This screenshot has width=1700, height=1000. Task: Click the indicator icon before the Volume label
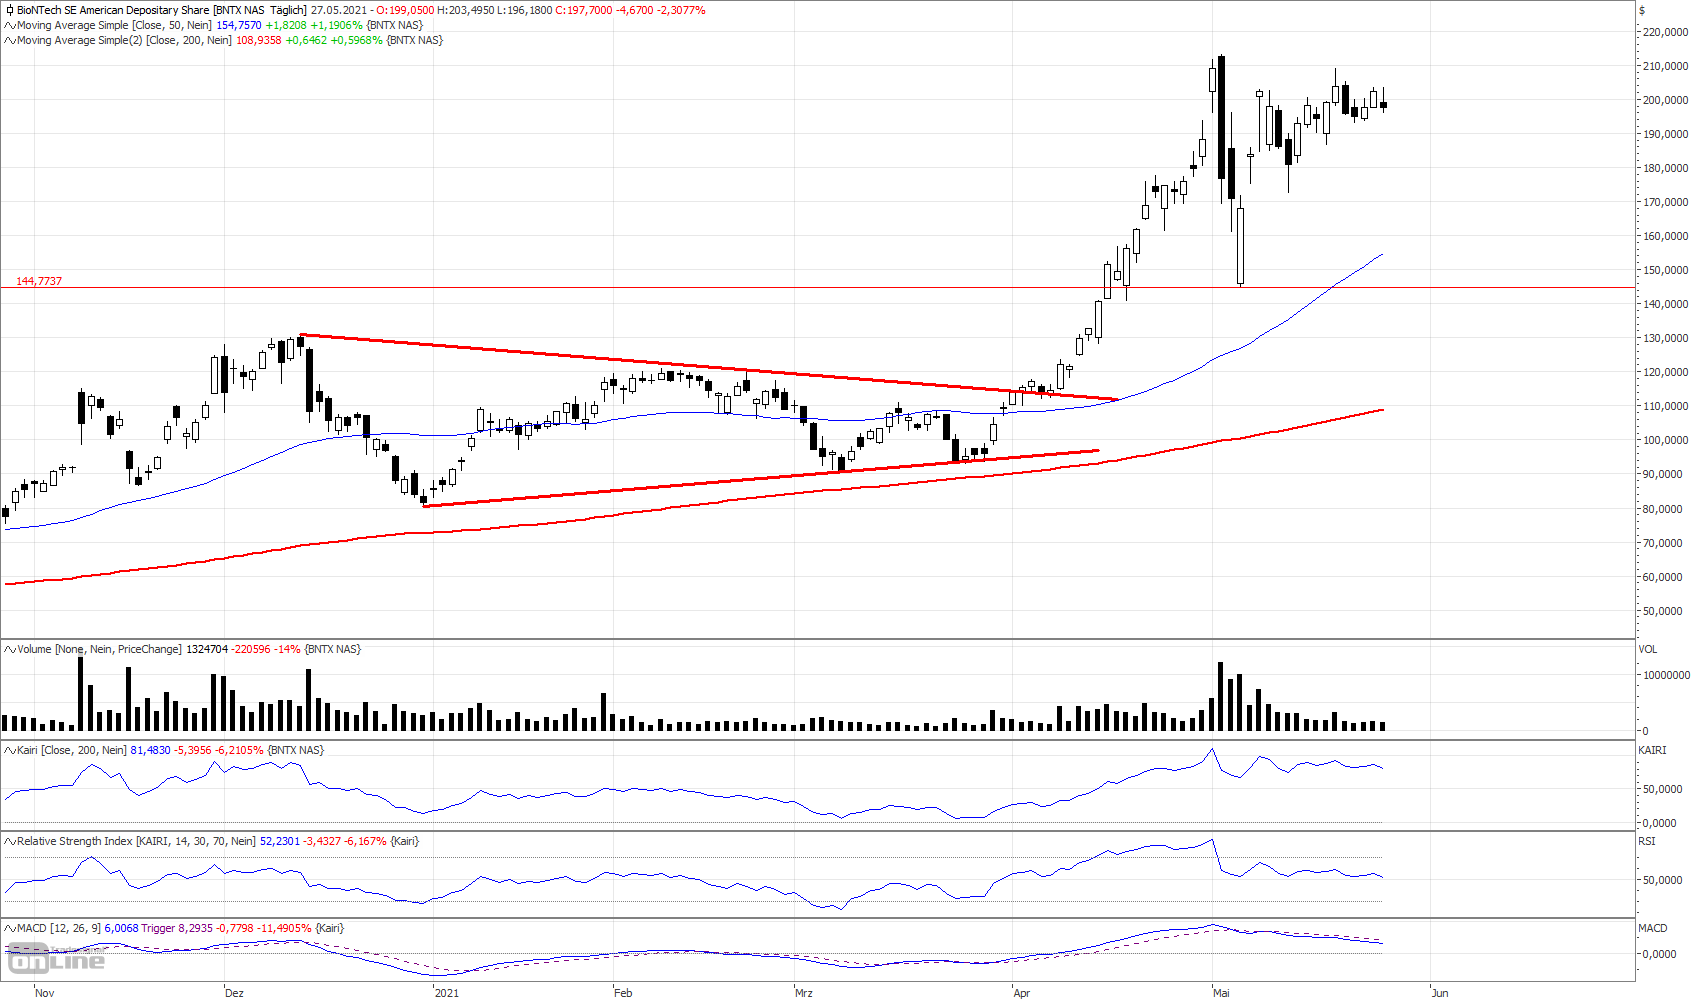(x=9, y=649)
